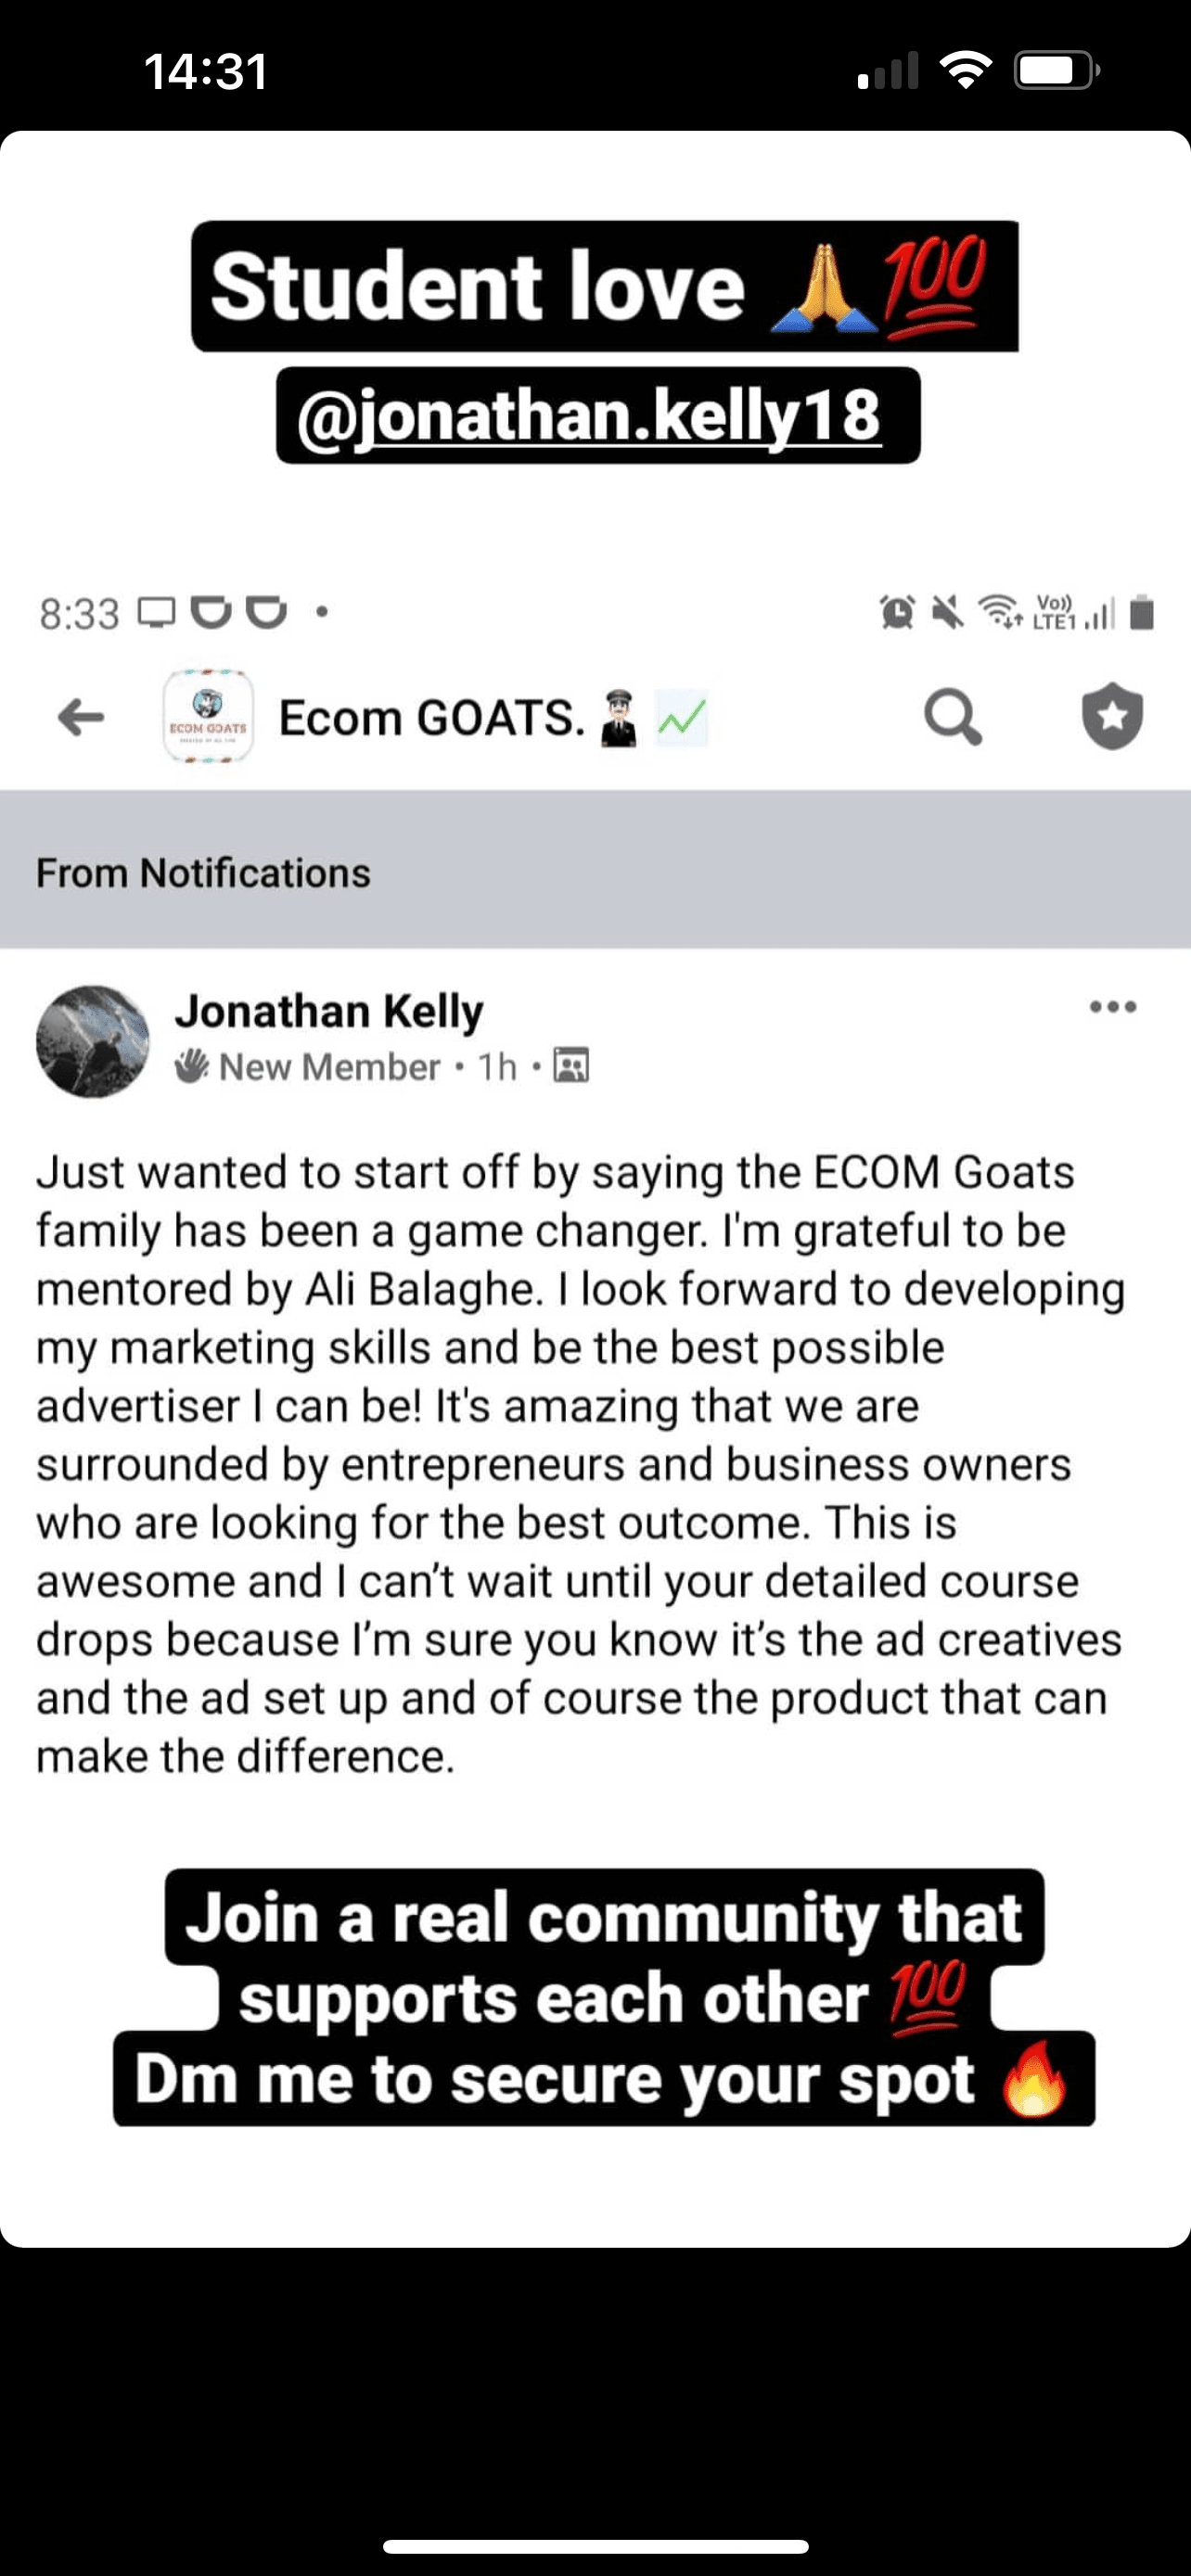Tap the iOS Wi-Fi status icon
The width and height of the screenshot is (1191, 2576).
click(965, 71)
